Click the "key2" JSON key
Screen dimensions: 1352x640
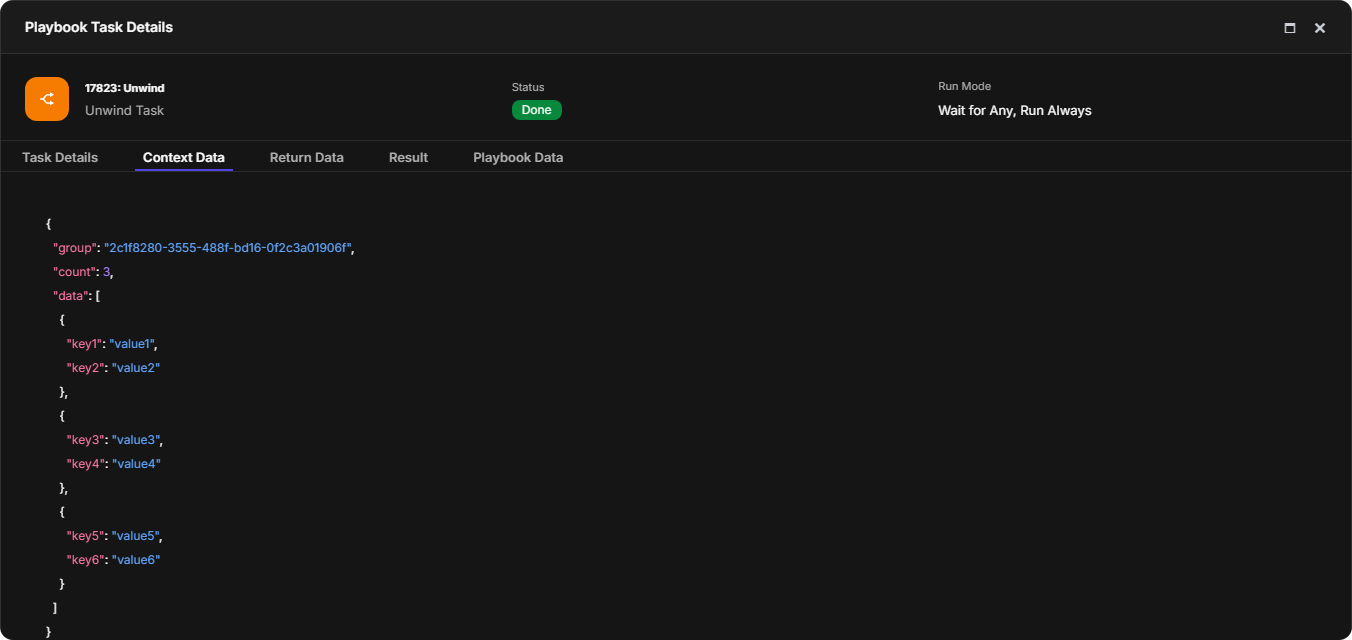tap(85, 367)
